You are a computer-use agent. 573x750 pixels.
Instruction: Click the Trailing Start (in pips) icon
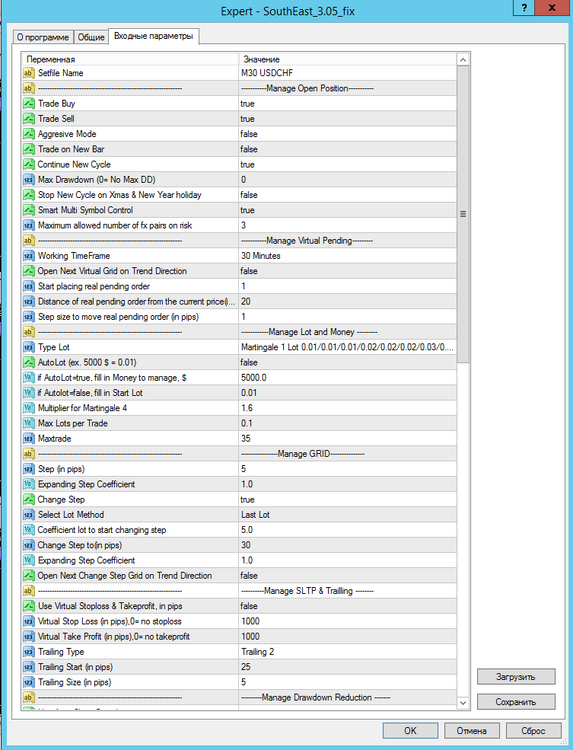point(29,667)
